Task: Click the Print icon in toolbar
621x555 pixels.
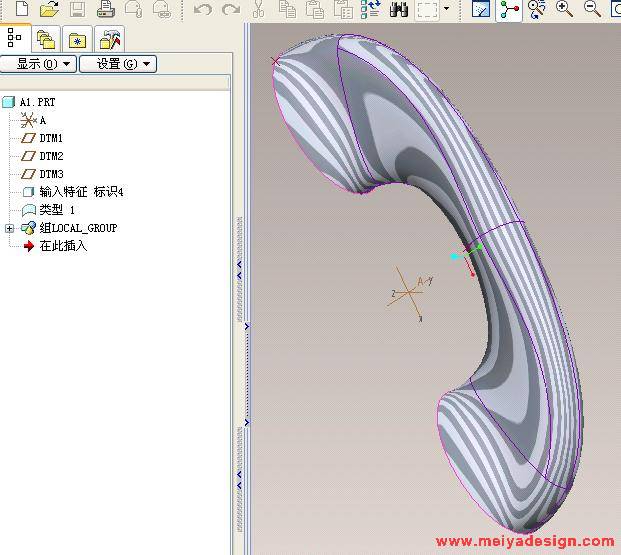Action: pyautogui.click(x=105, y=9)
